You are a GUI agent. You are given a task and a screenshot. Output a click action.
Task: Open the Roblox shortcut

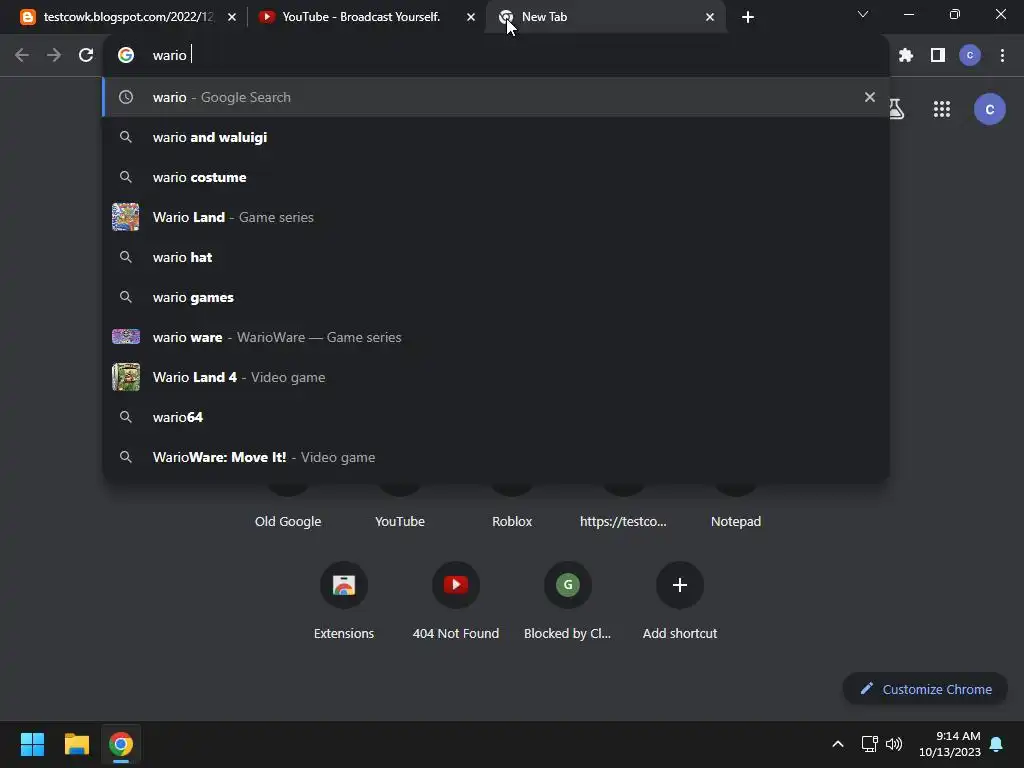[x=512, y=521]
